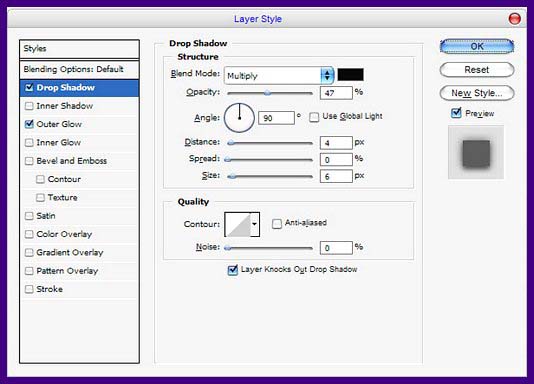Enable the Inner Shadow checkbox
The height and width of the screenshot is (384, 534).
(29, 106)
